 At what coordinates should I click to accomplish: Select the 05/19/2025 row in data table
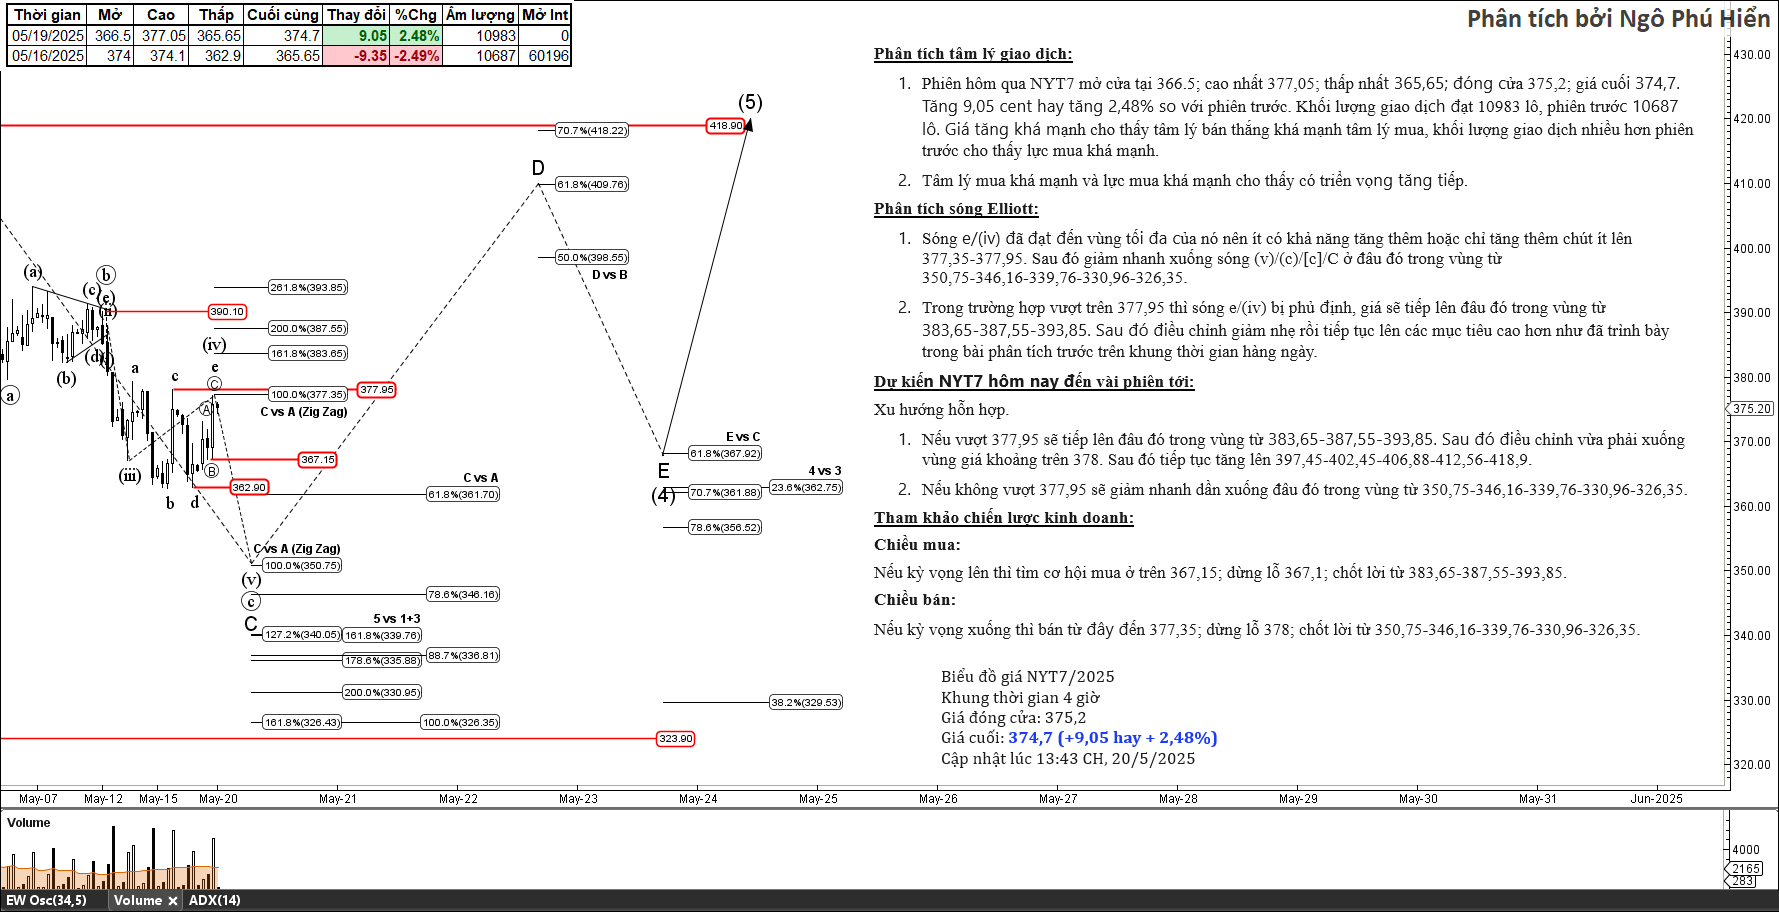[48, 36]
